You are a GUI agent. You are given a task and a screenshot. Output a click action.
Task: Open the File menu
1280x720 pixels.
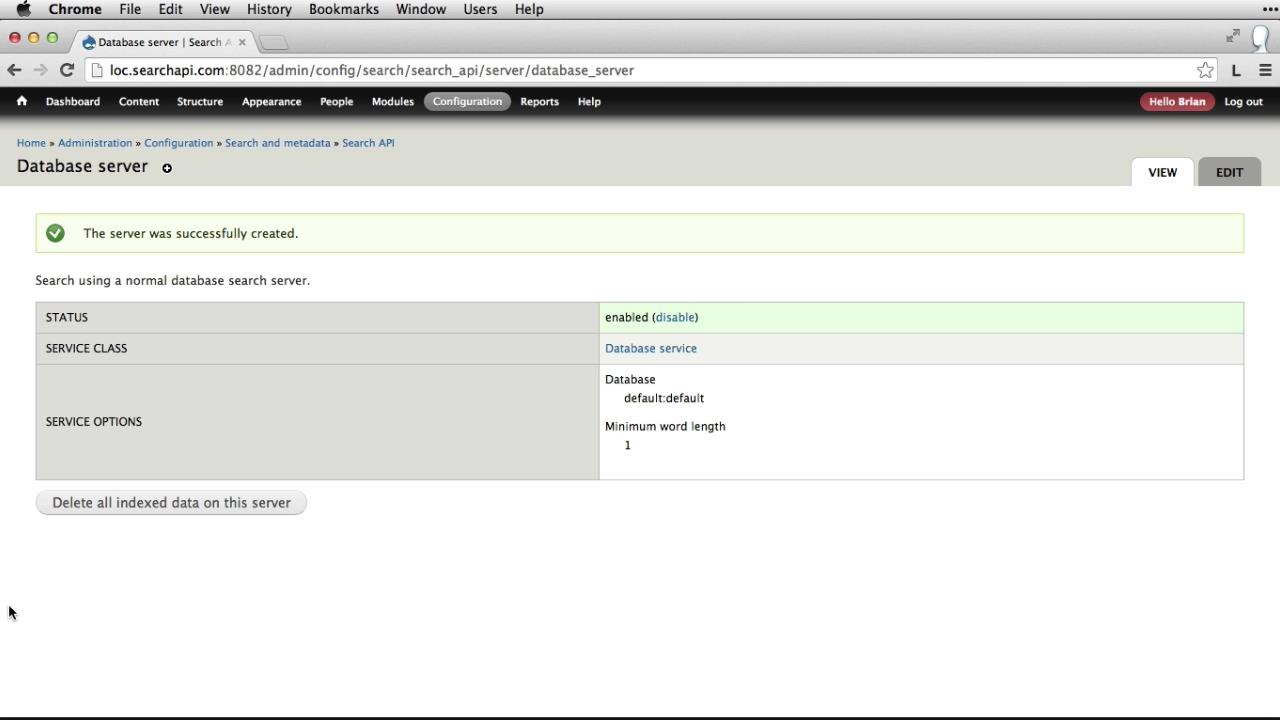pos(130,9)
